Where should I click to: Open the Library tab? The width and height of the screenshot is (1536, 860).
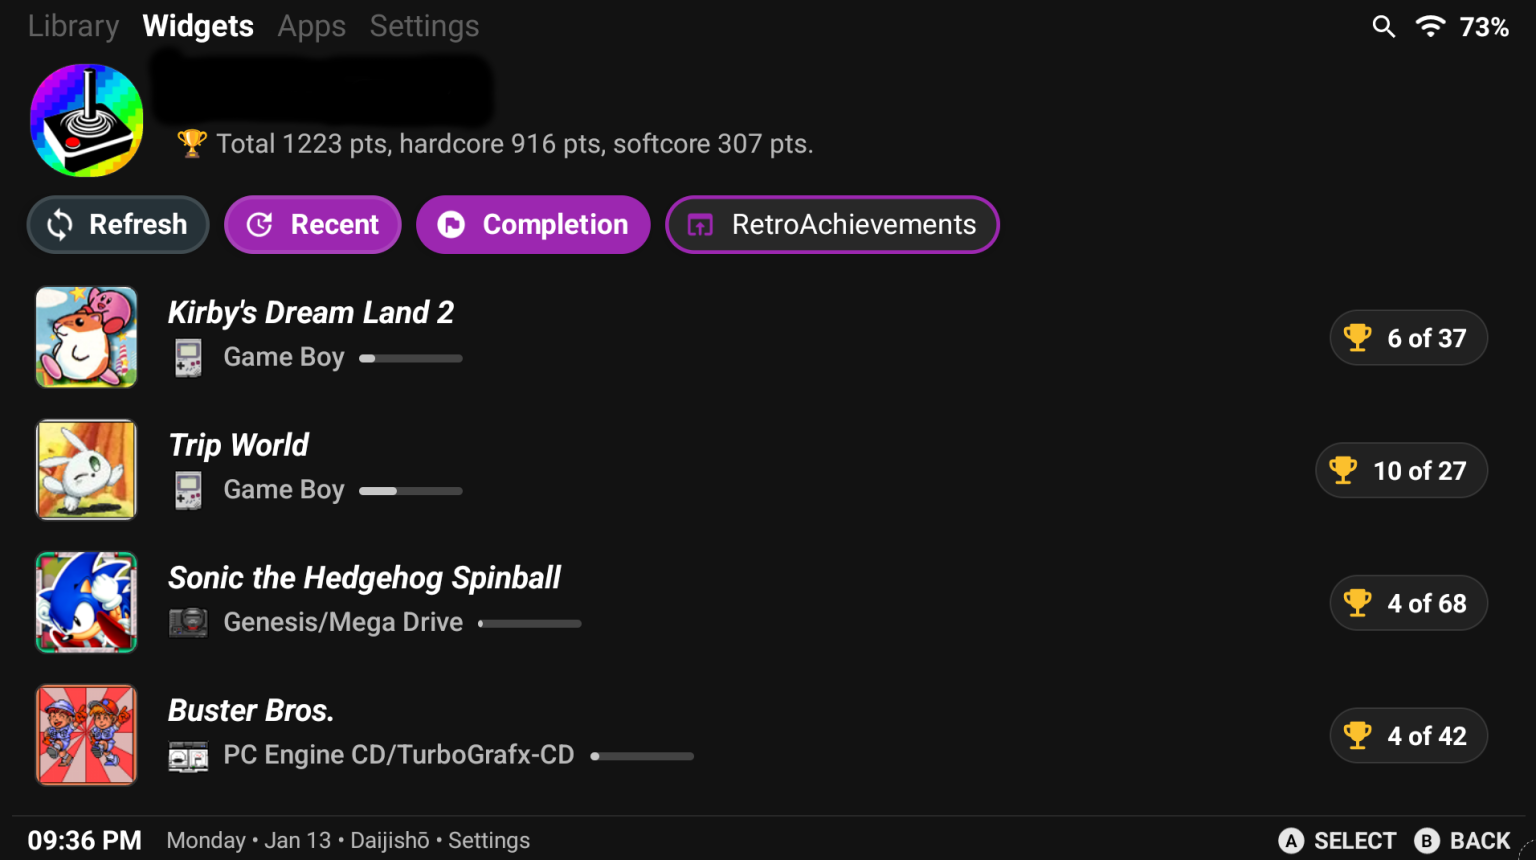[x=73, y=26]
